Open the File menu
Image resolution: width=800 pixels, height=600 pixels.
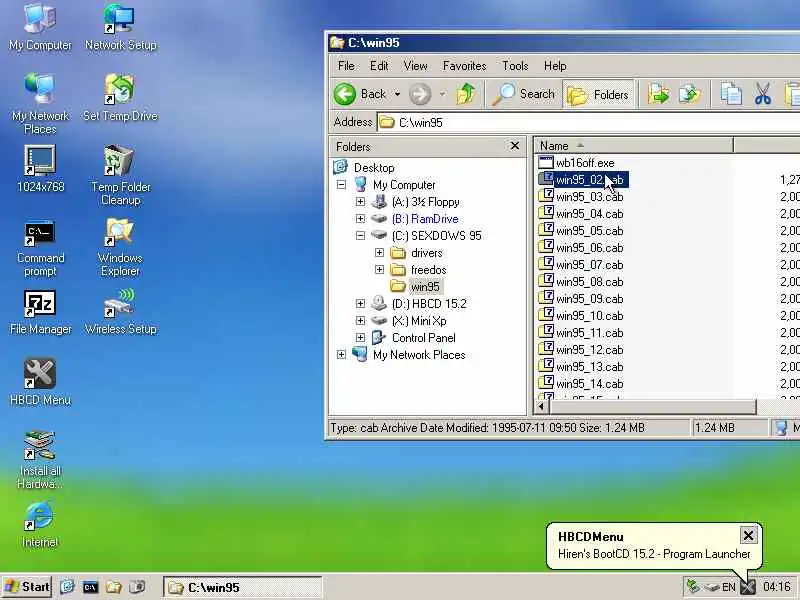tap(346, 66)
